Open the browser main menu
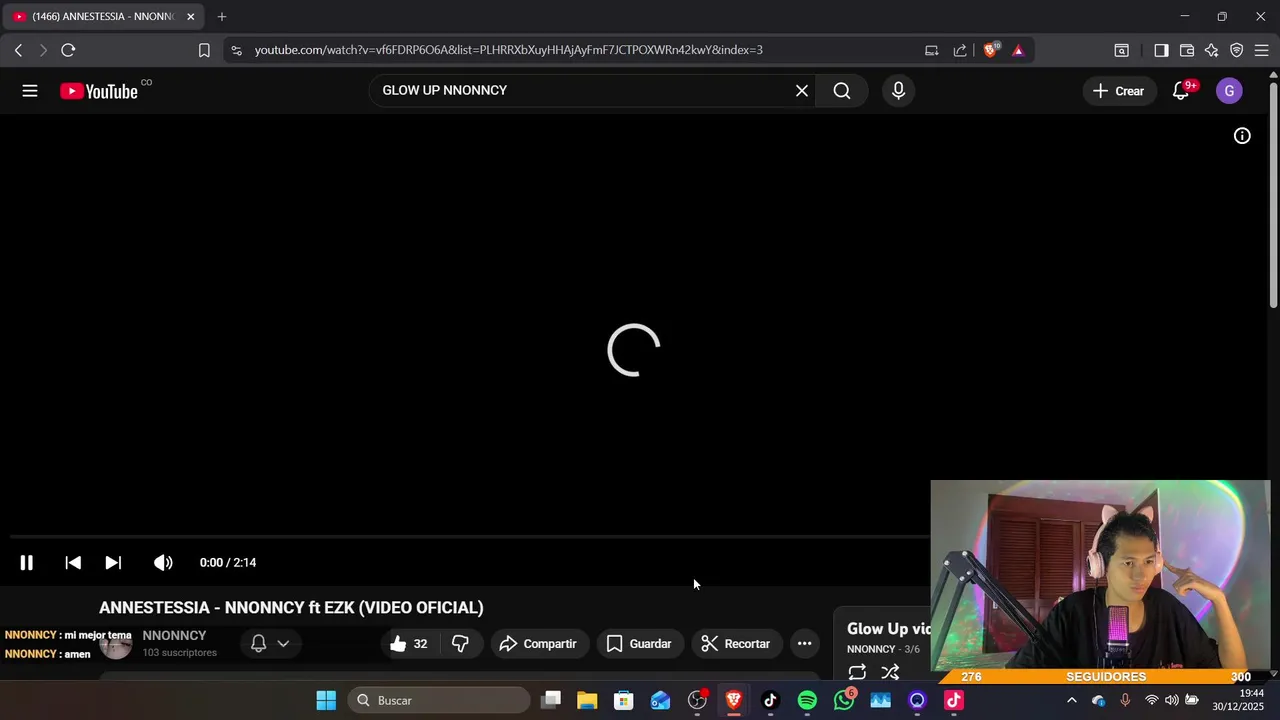 1262,50
